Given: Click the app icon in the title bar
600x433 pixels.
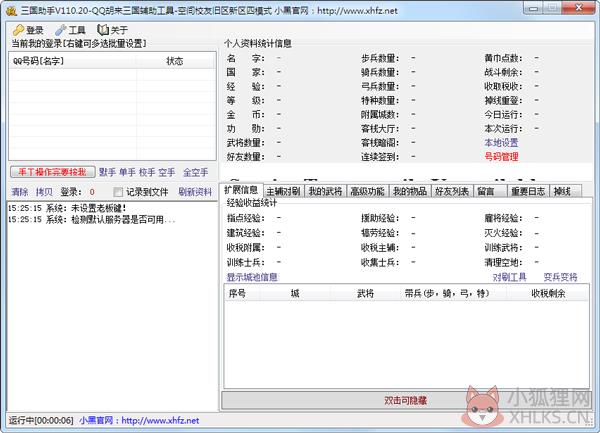Looking at the screenshot, I should (x=11, y=10).
